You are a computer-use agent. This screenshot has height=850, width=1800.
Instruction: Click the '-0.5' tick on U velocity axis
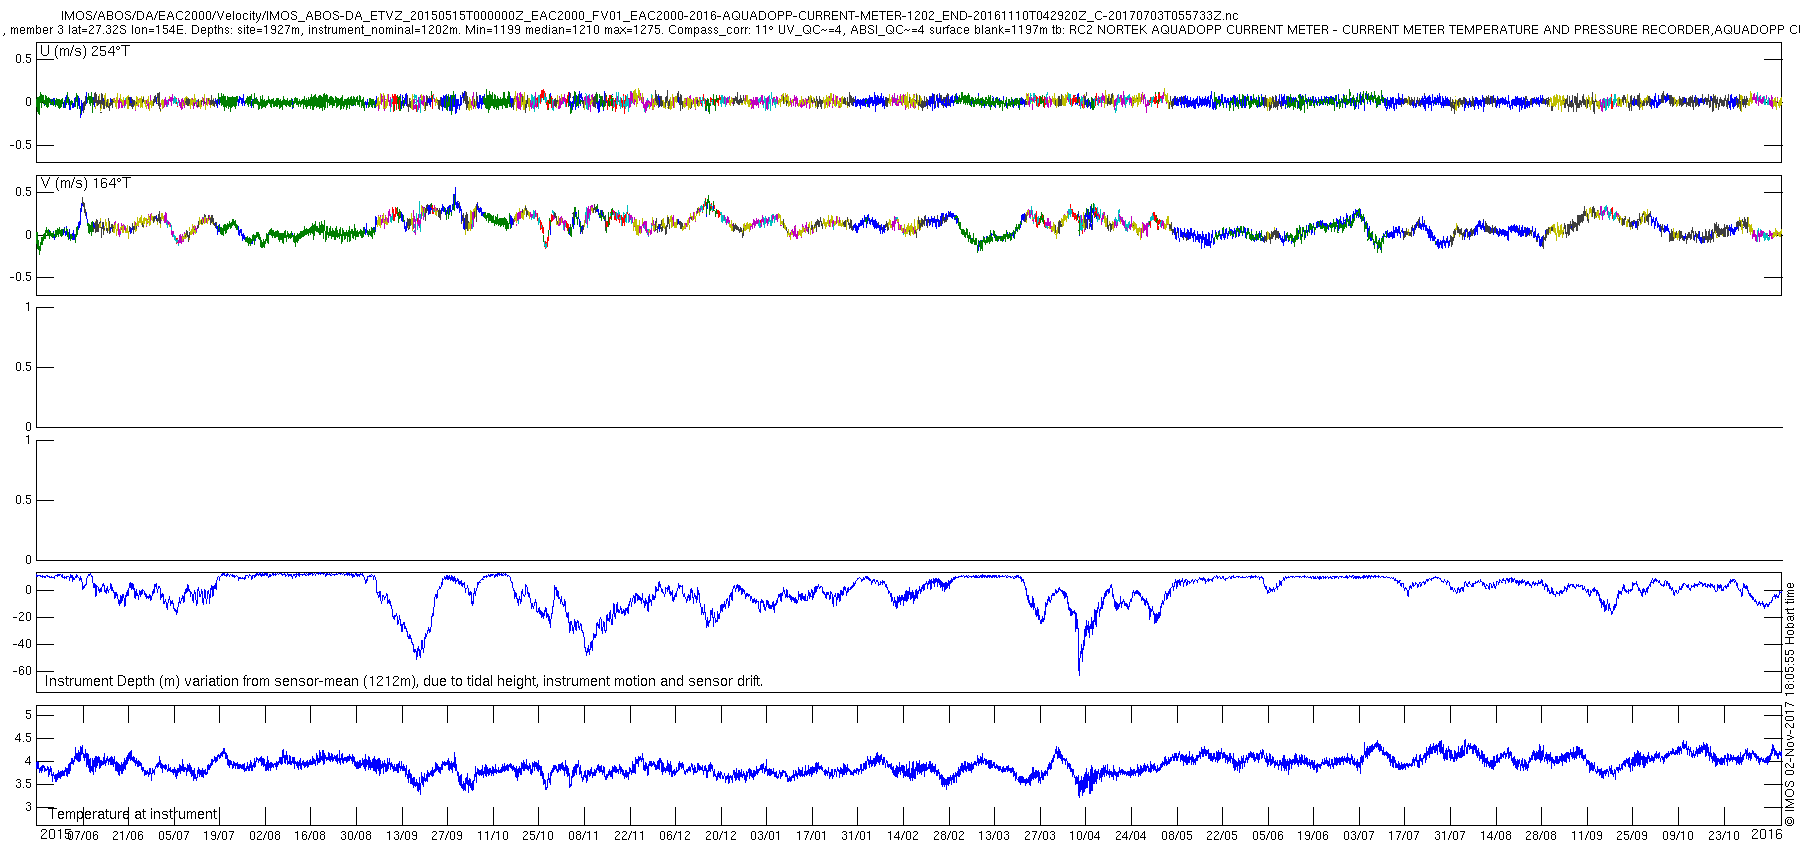pos(21,145)
